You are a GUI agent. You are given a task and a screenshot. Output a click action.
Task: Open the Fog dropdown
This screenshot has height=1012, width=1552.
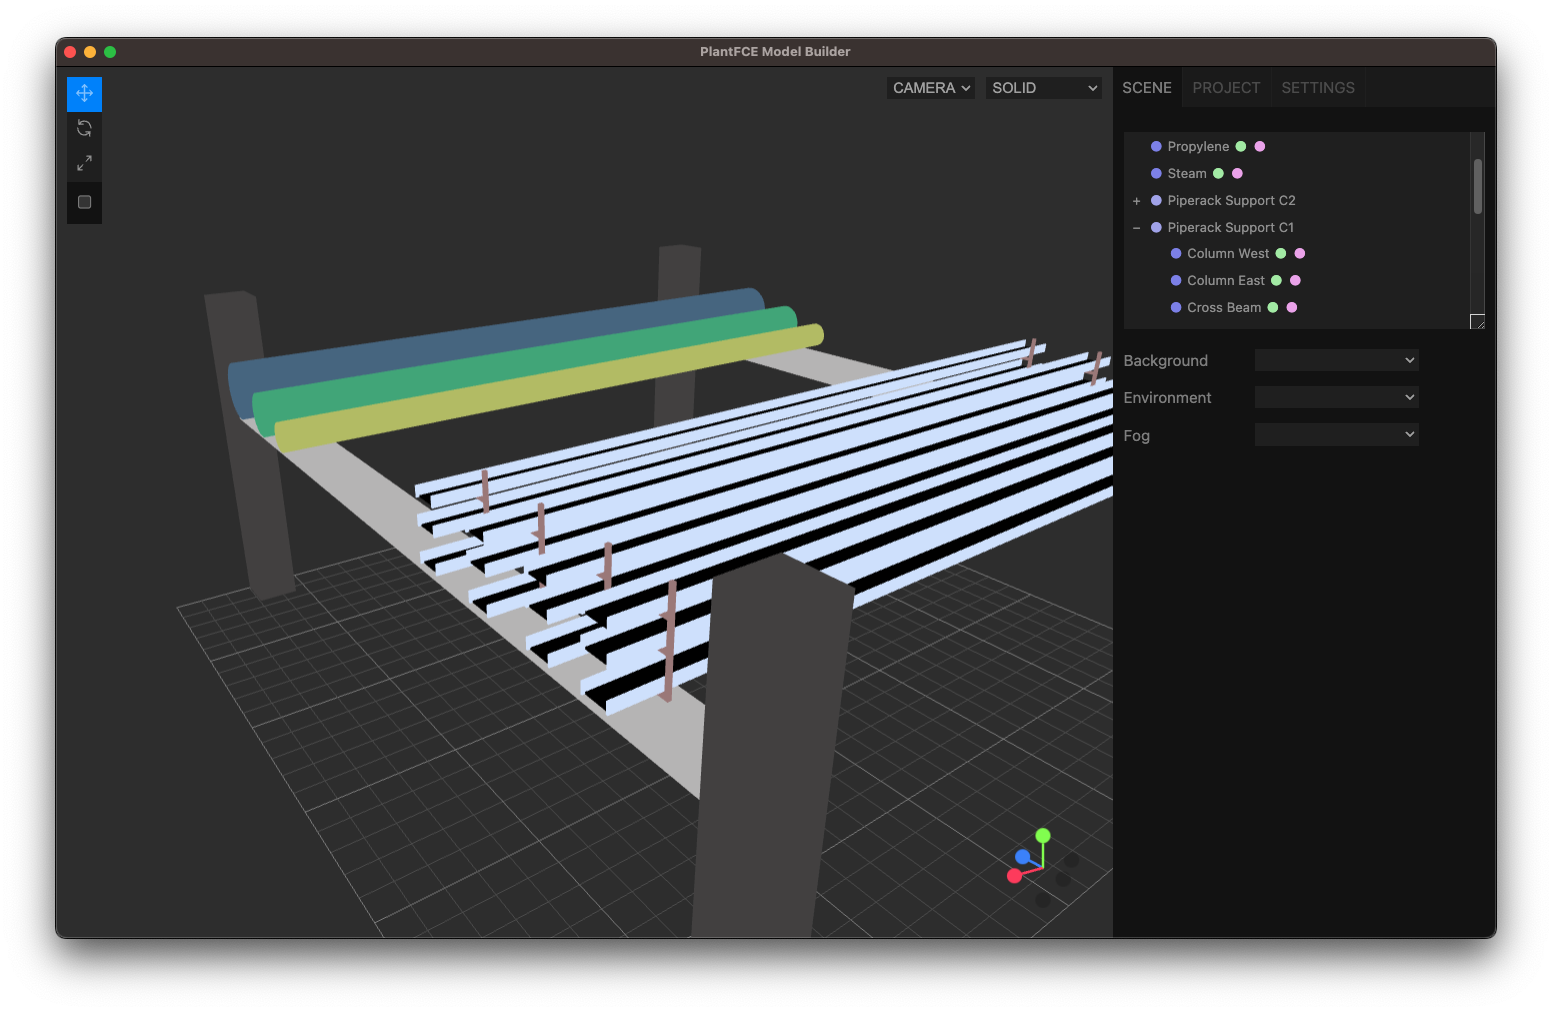(x=1336, y=434)
